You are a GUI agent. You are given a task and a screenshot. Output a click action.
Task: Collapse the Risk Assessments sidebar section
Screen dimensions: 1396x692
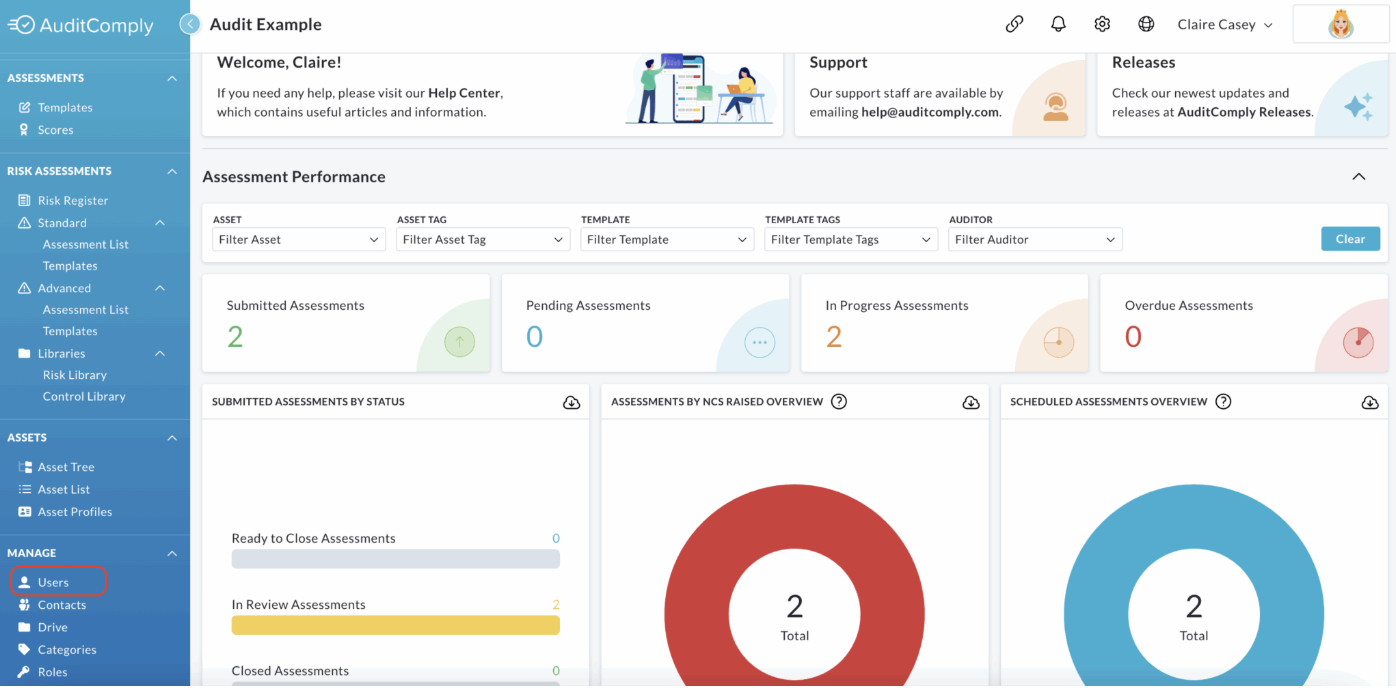172,171
